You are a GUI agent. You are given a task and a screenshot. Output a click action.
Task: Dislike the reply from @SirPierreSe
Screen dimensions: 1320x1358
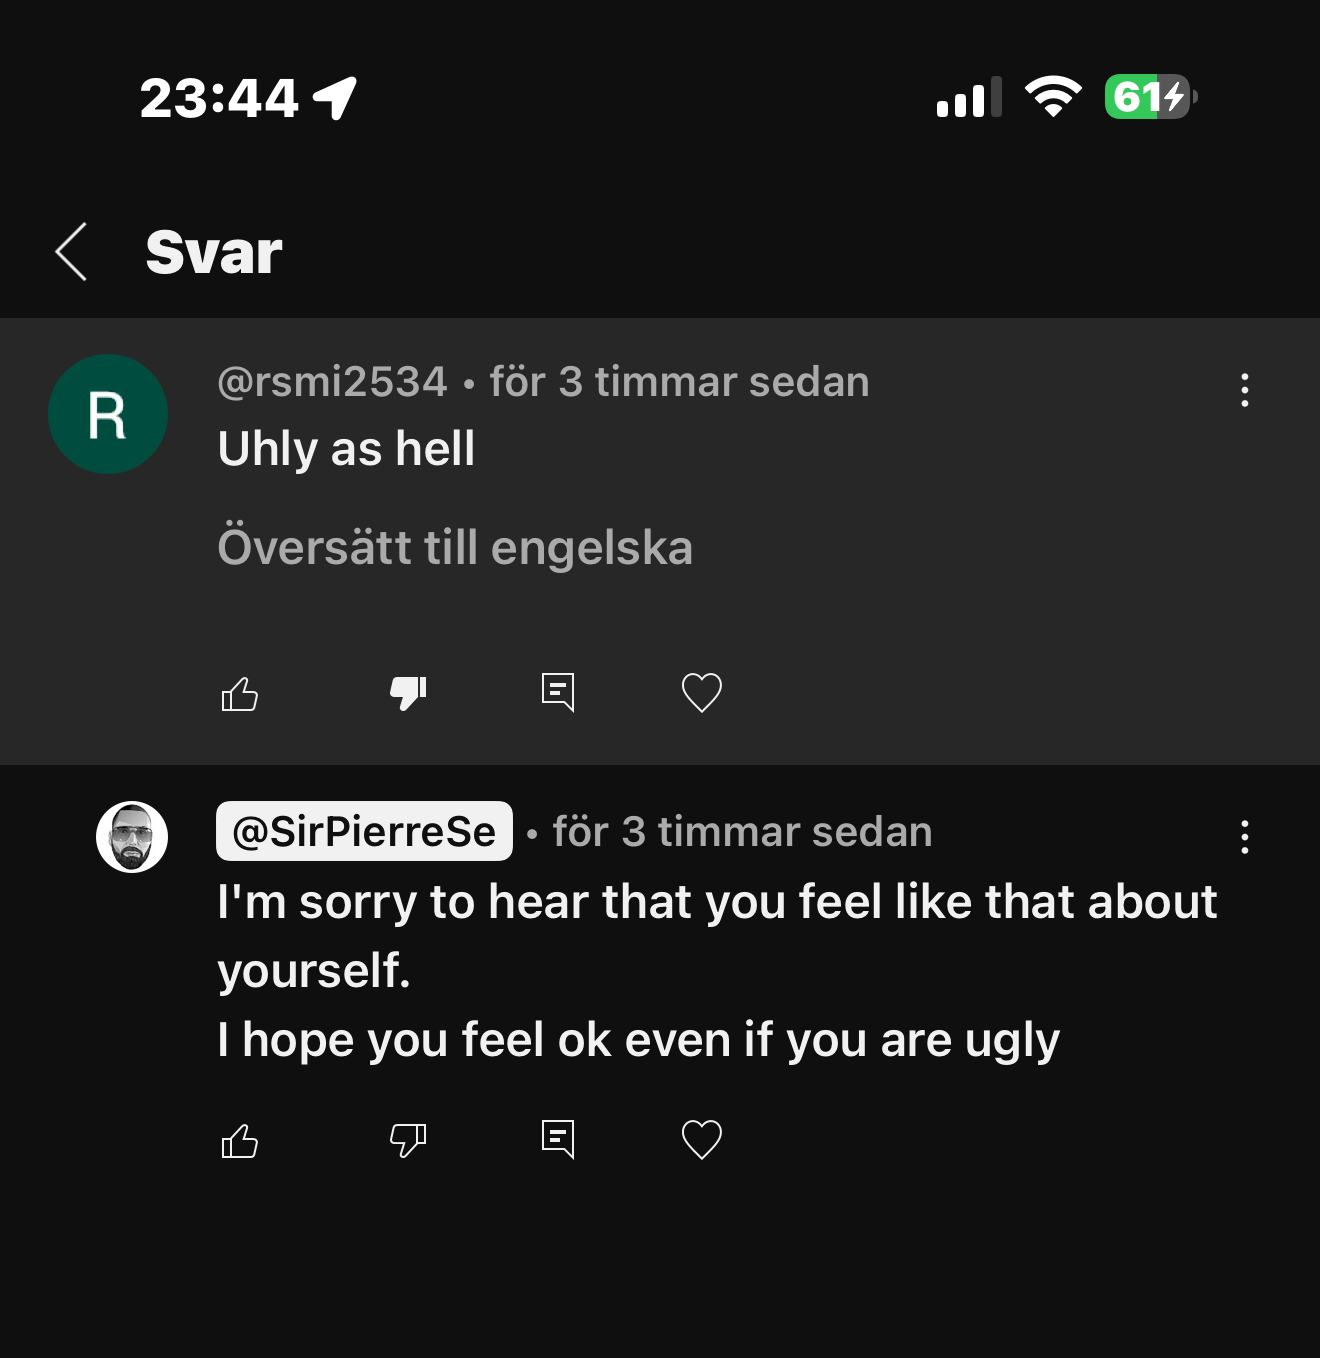[408, 1139]
